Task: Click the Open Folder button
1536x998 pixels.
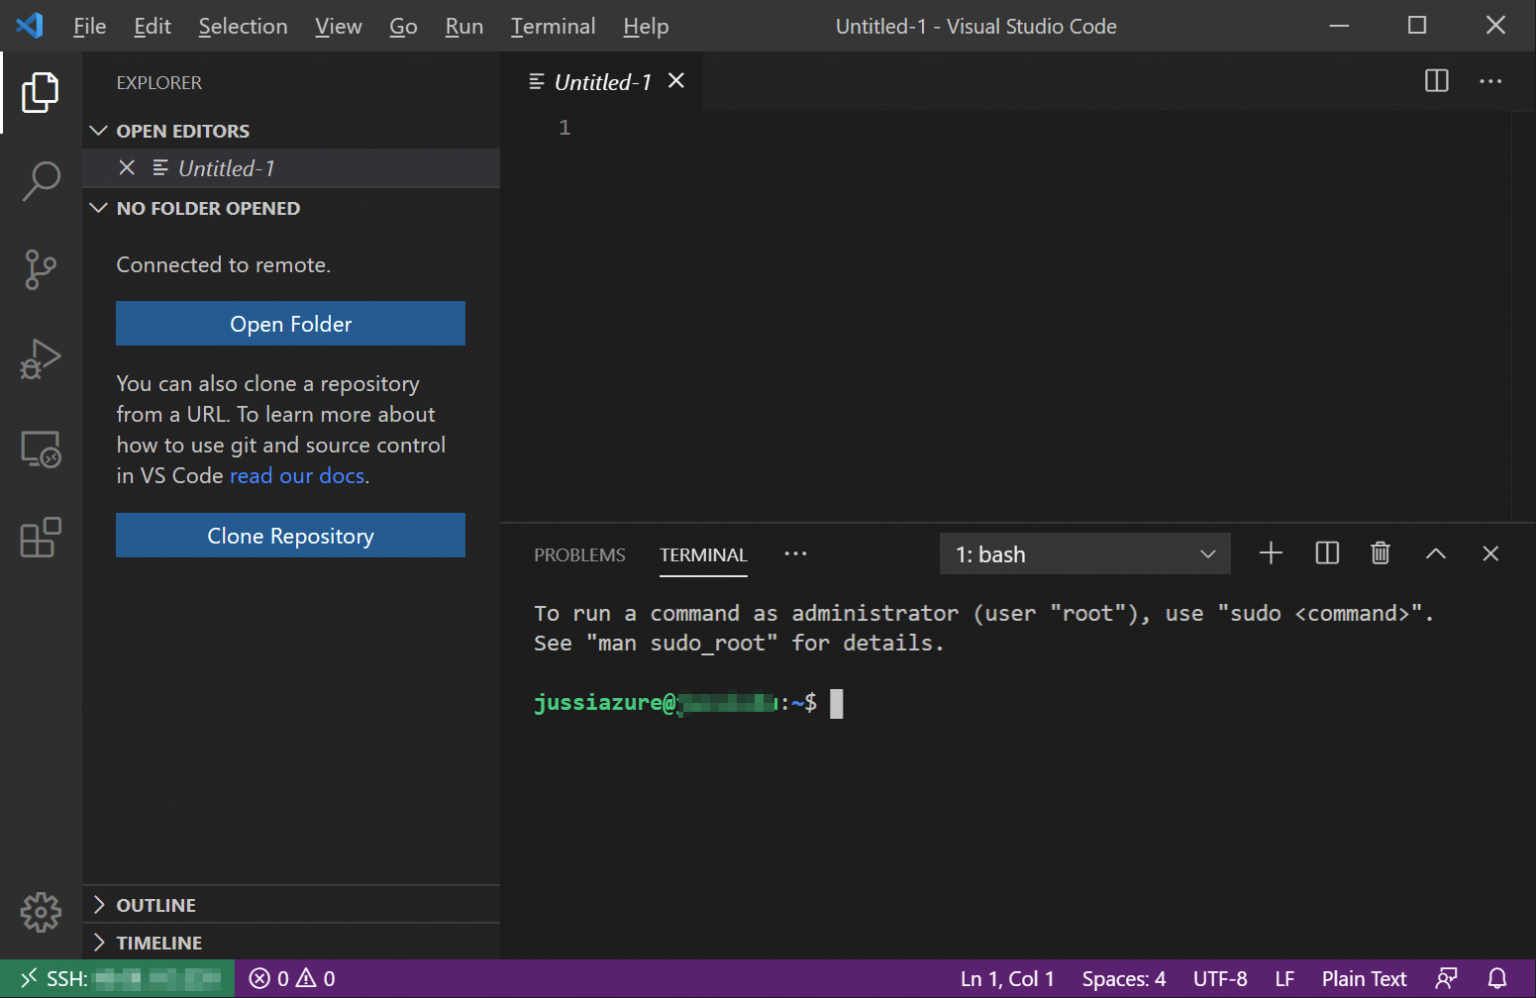Action: click(290, 324)
